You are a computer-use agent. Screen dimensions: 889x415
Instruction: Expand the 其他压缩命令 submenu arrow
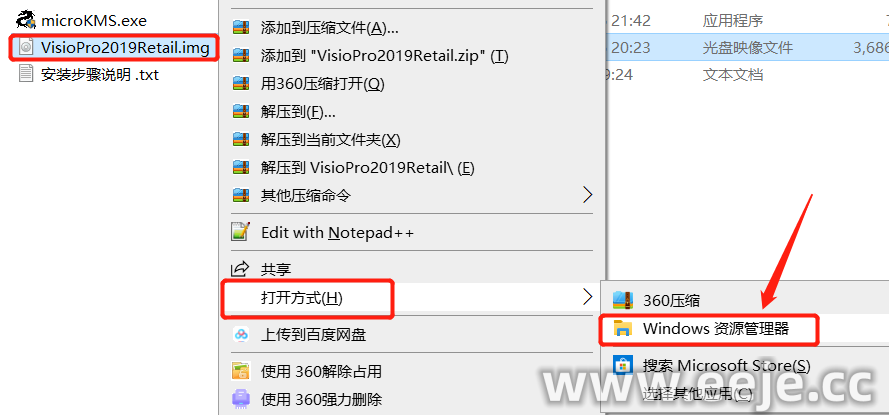tap(588, 195)
